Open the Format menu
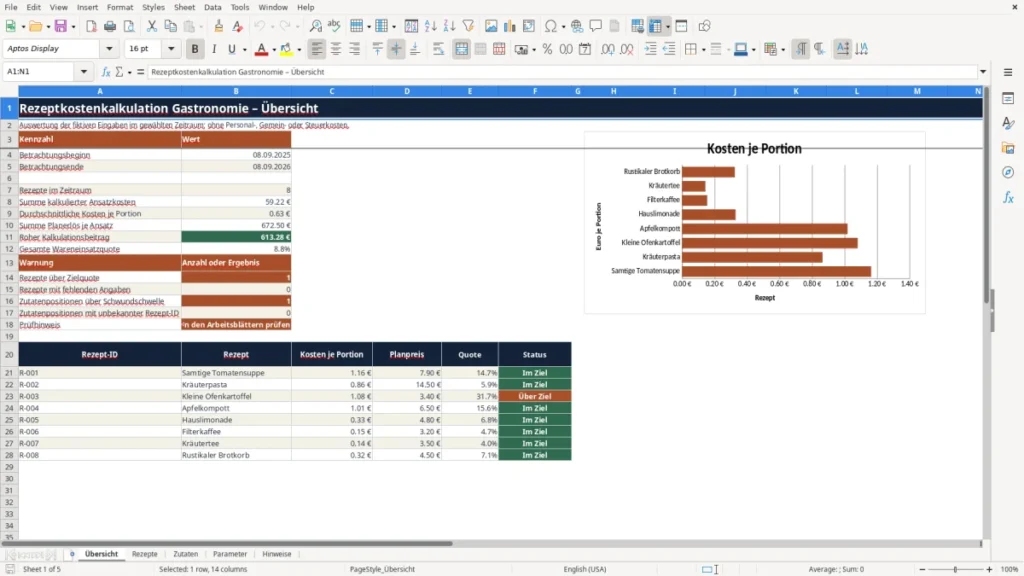This screenshot has width=1024, height=576. pos(120,7)
